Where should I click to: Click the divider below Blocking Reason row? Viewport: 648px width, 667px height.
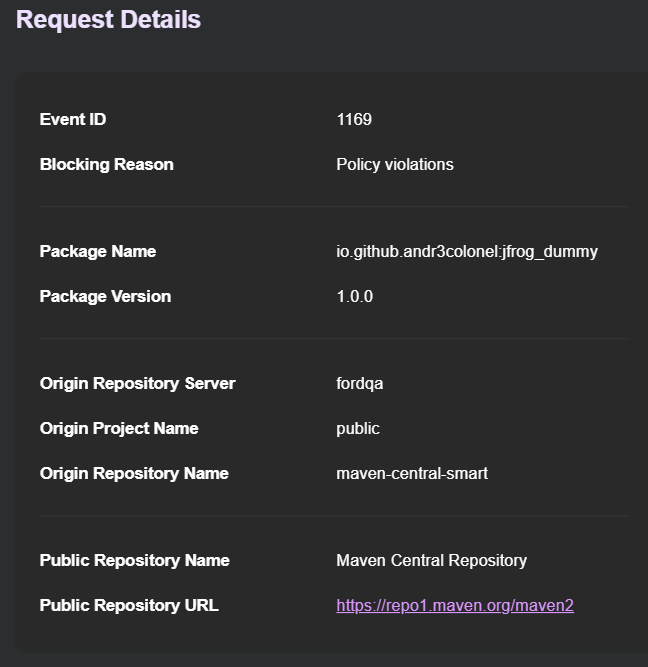(x=334, y=207)
